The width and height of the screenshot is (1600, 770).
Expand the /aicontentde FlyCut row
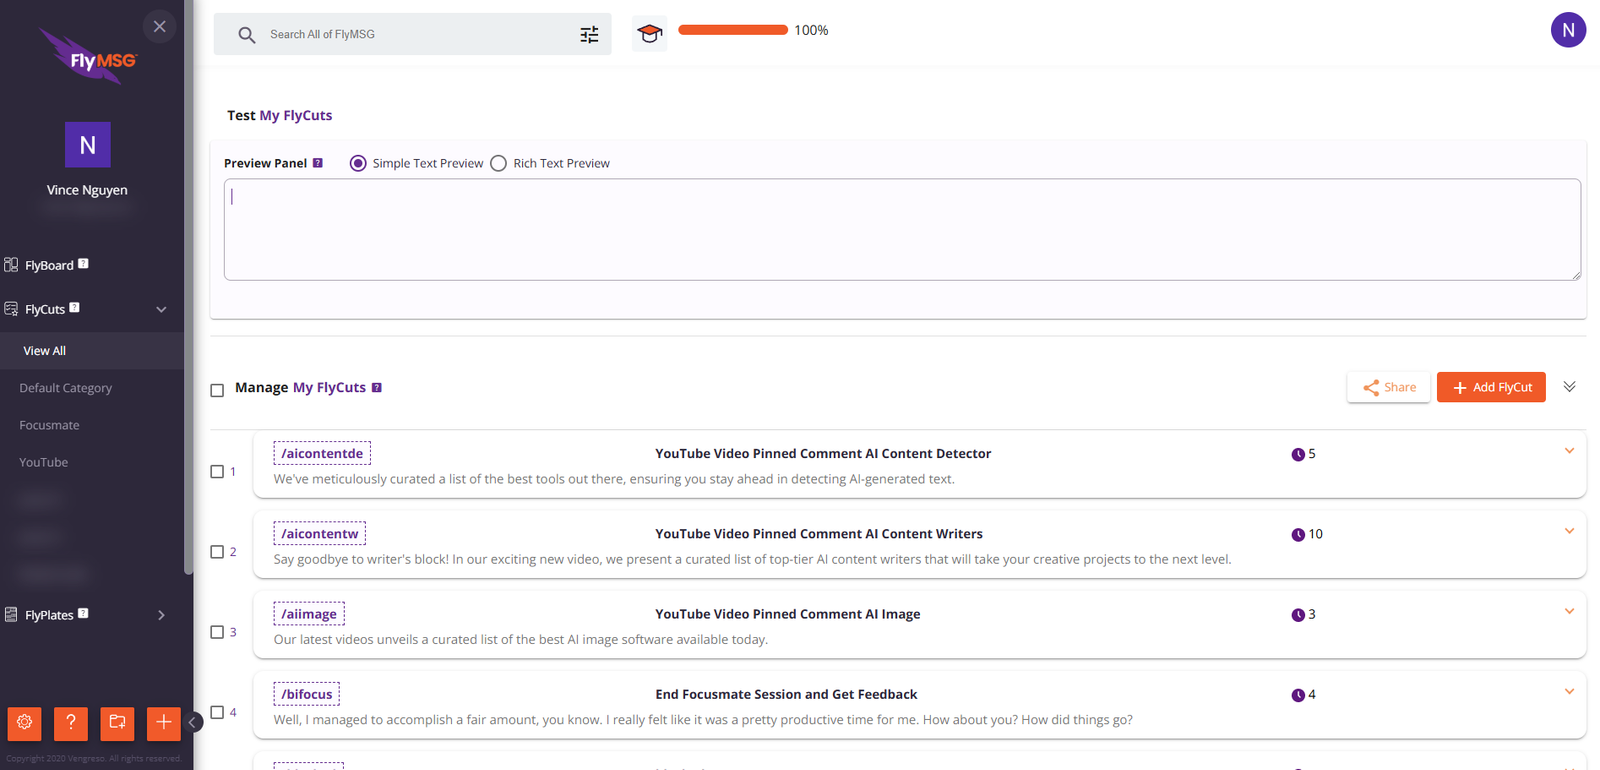coord(1569,451)
